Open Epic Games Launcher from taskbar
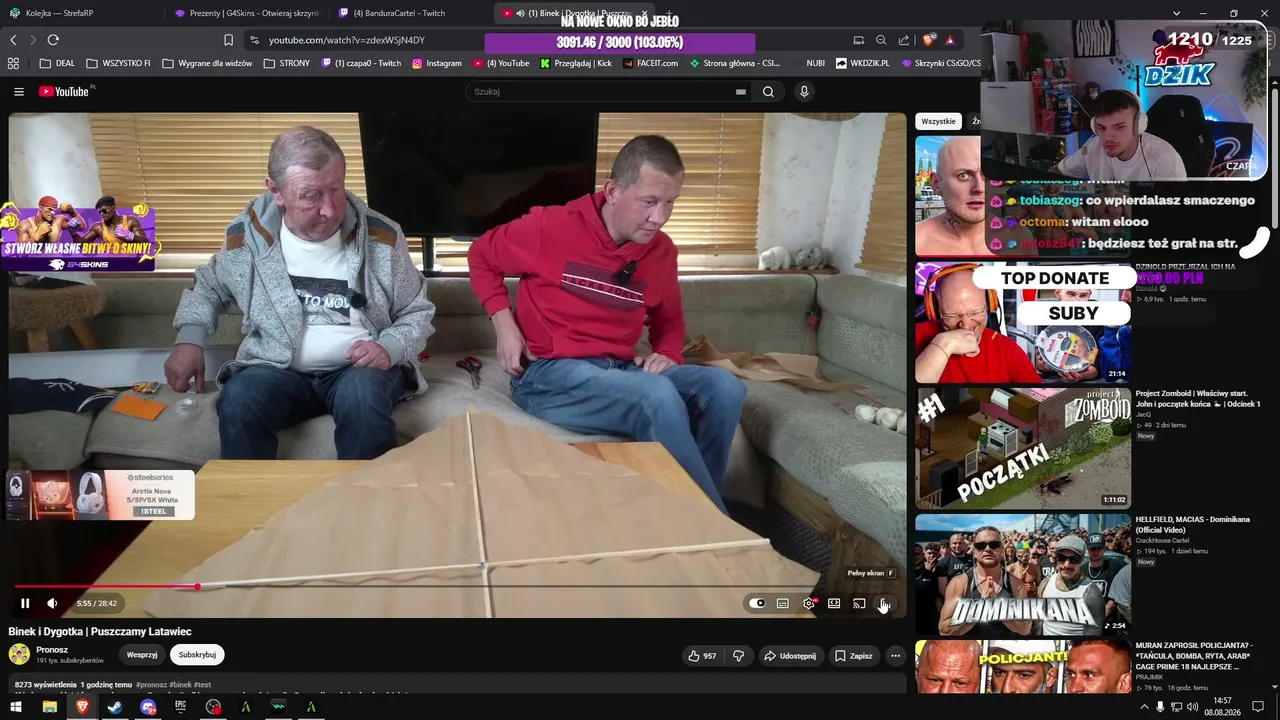This screenshot has height=720, width=1280. click(x=181, y=707)
